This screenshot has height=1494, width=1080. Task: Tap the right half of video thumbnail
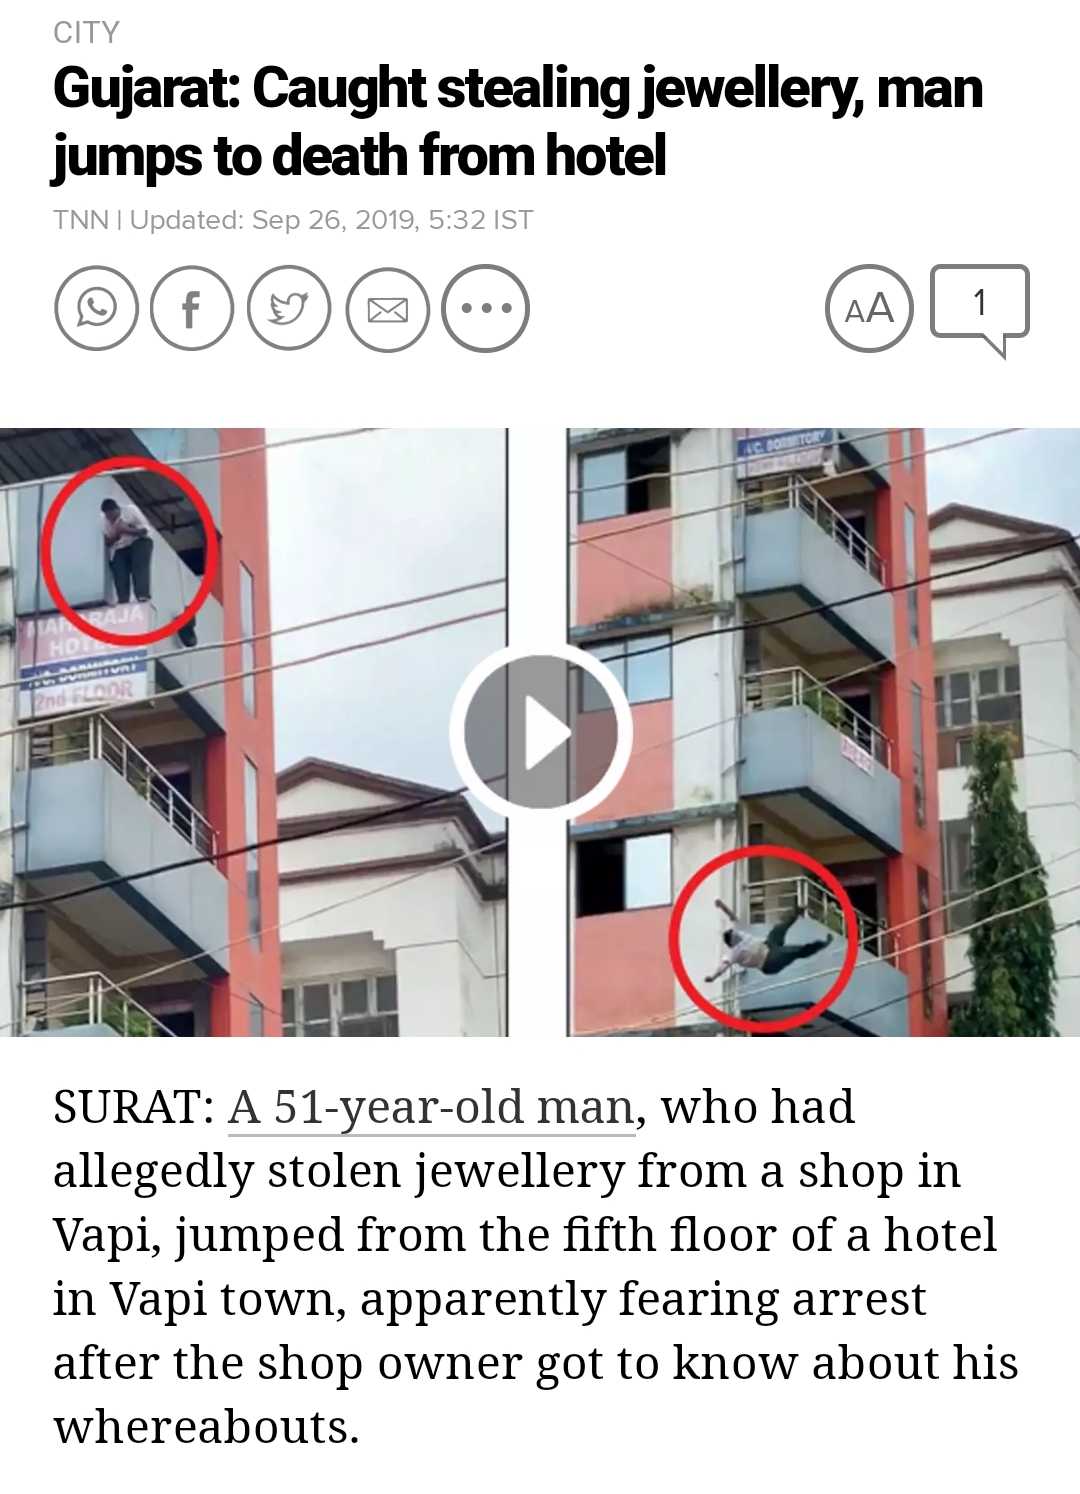coord(823,733)
